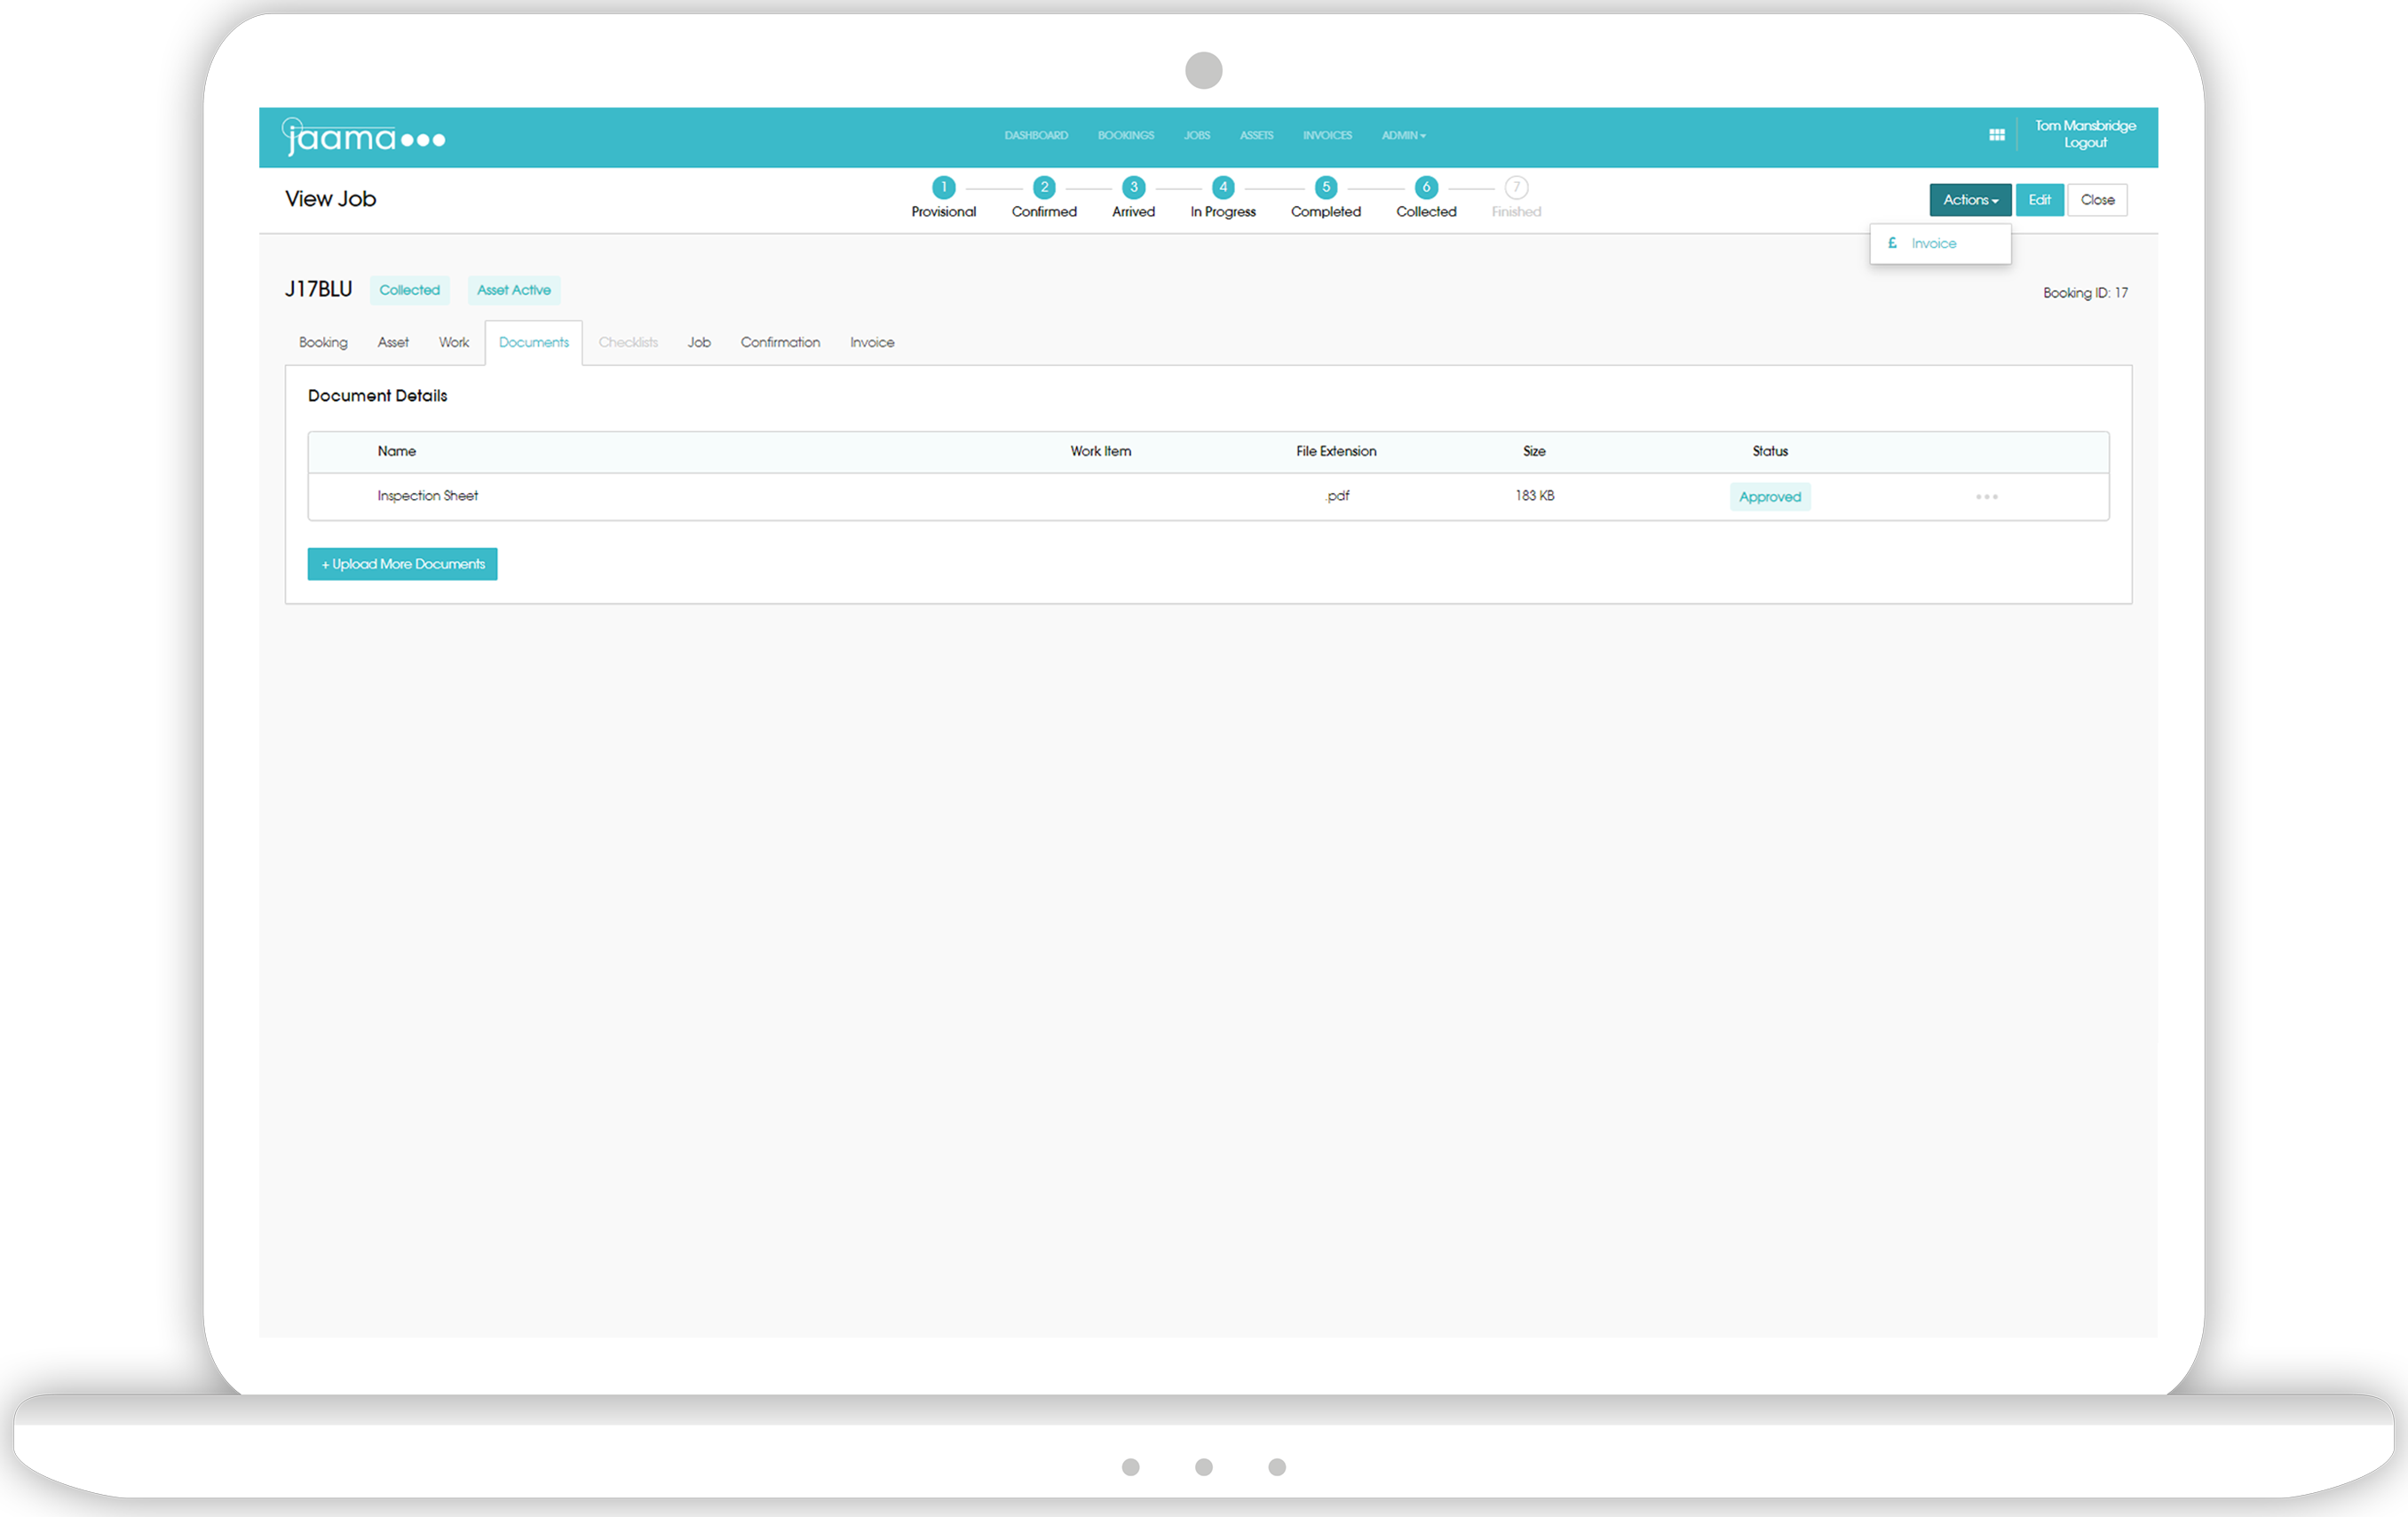Click the Upload More Documents button
2408x1517 pixels.
403,563
